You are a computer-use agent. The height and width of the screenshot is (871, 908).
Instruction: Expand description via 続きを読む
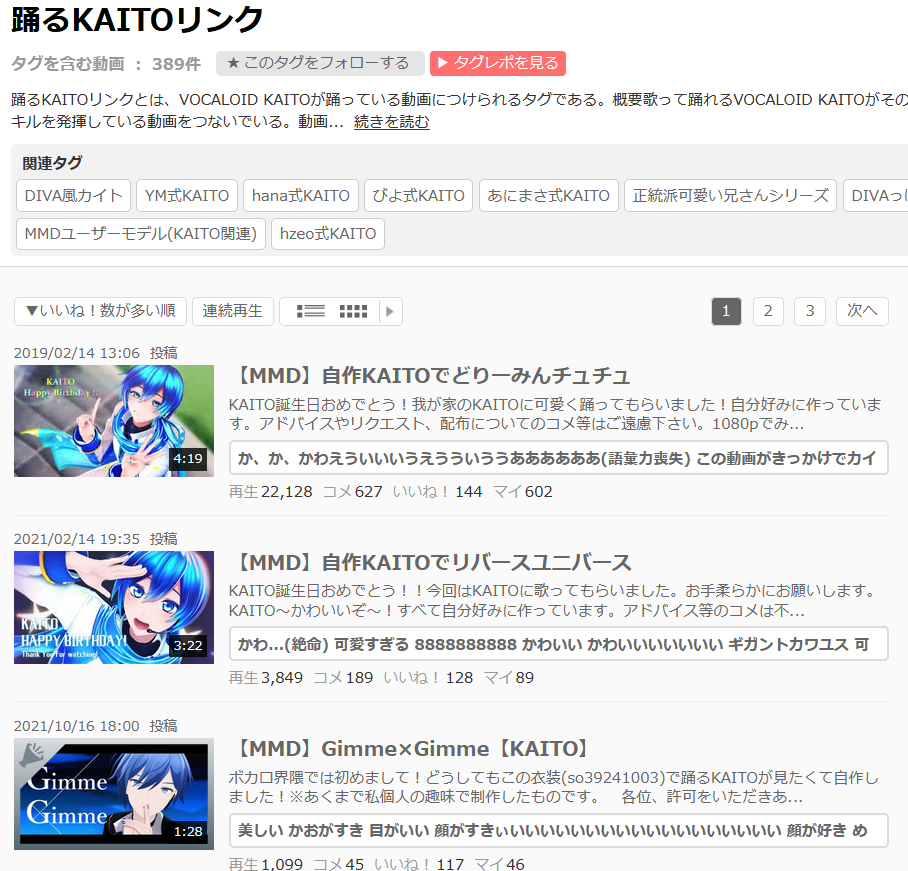coord(391,122)
